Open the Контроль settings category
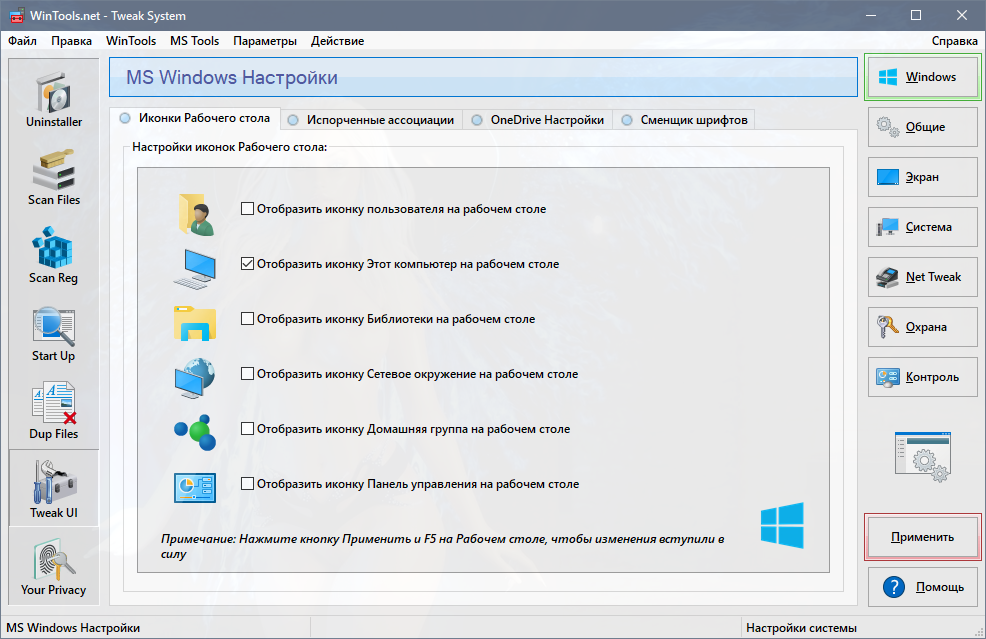Viewport: 986px width, 639px height. click(922, 377)
